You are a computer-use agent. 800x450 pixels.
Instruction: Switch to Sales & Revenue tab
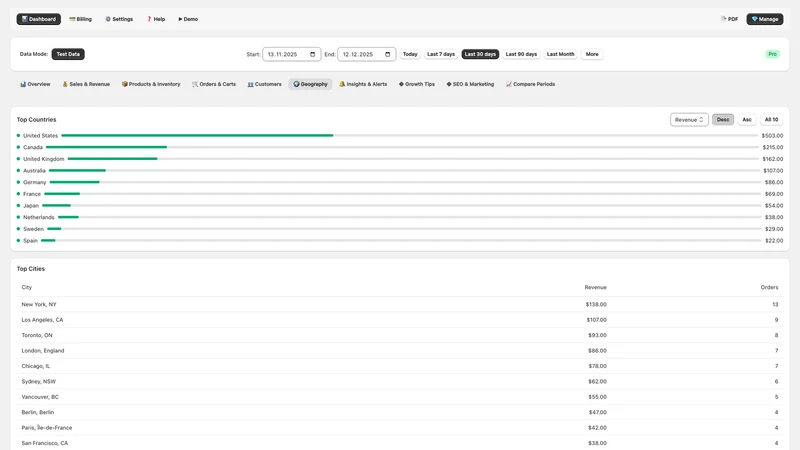[86, 84]
